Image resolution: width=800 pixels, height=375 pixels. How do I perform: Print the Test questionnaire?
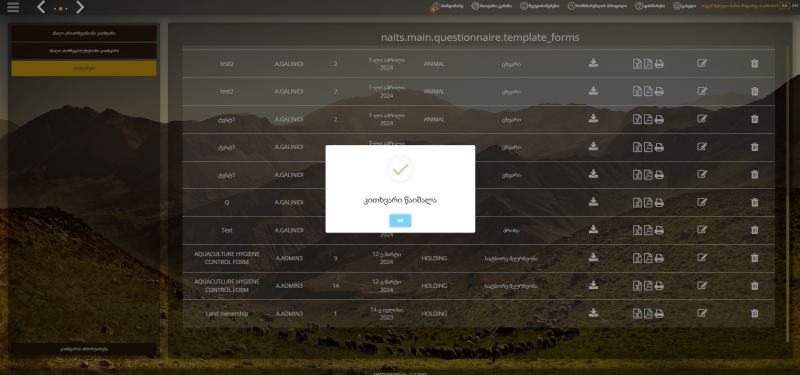click(x=659, y=230)
